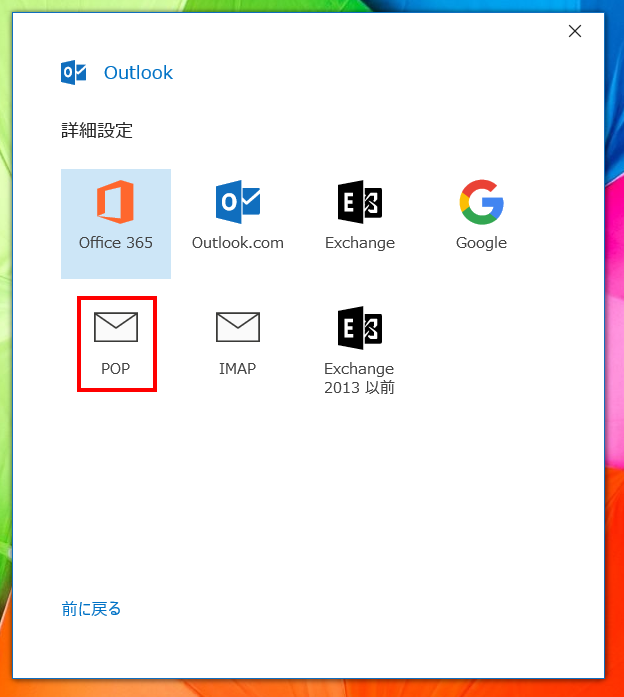
Task: Click the IMAP text label
Action: (x=237, y=368)
